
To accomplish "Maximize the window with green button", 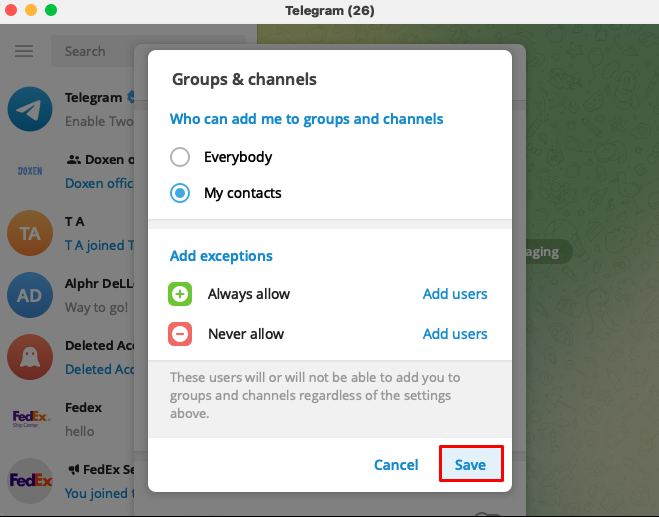I will pos(51,10).
